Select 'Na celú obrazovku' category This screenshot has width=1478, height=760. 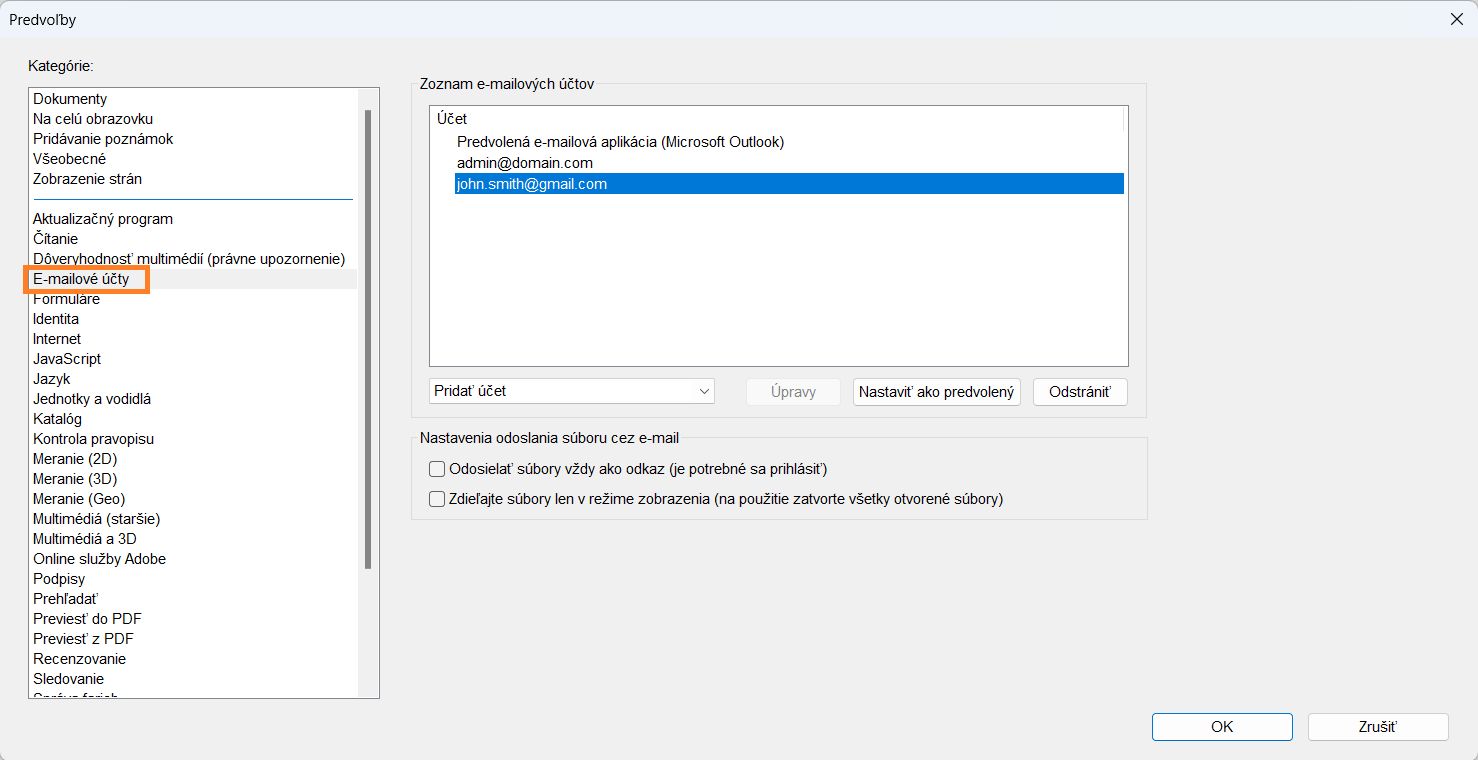(x=93, y=119)
